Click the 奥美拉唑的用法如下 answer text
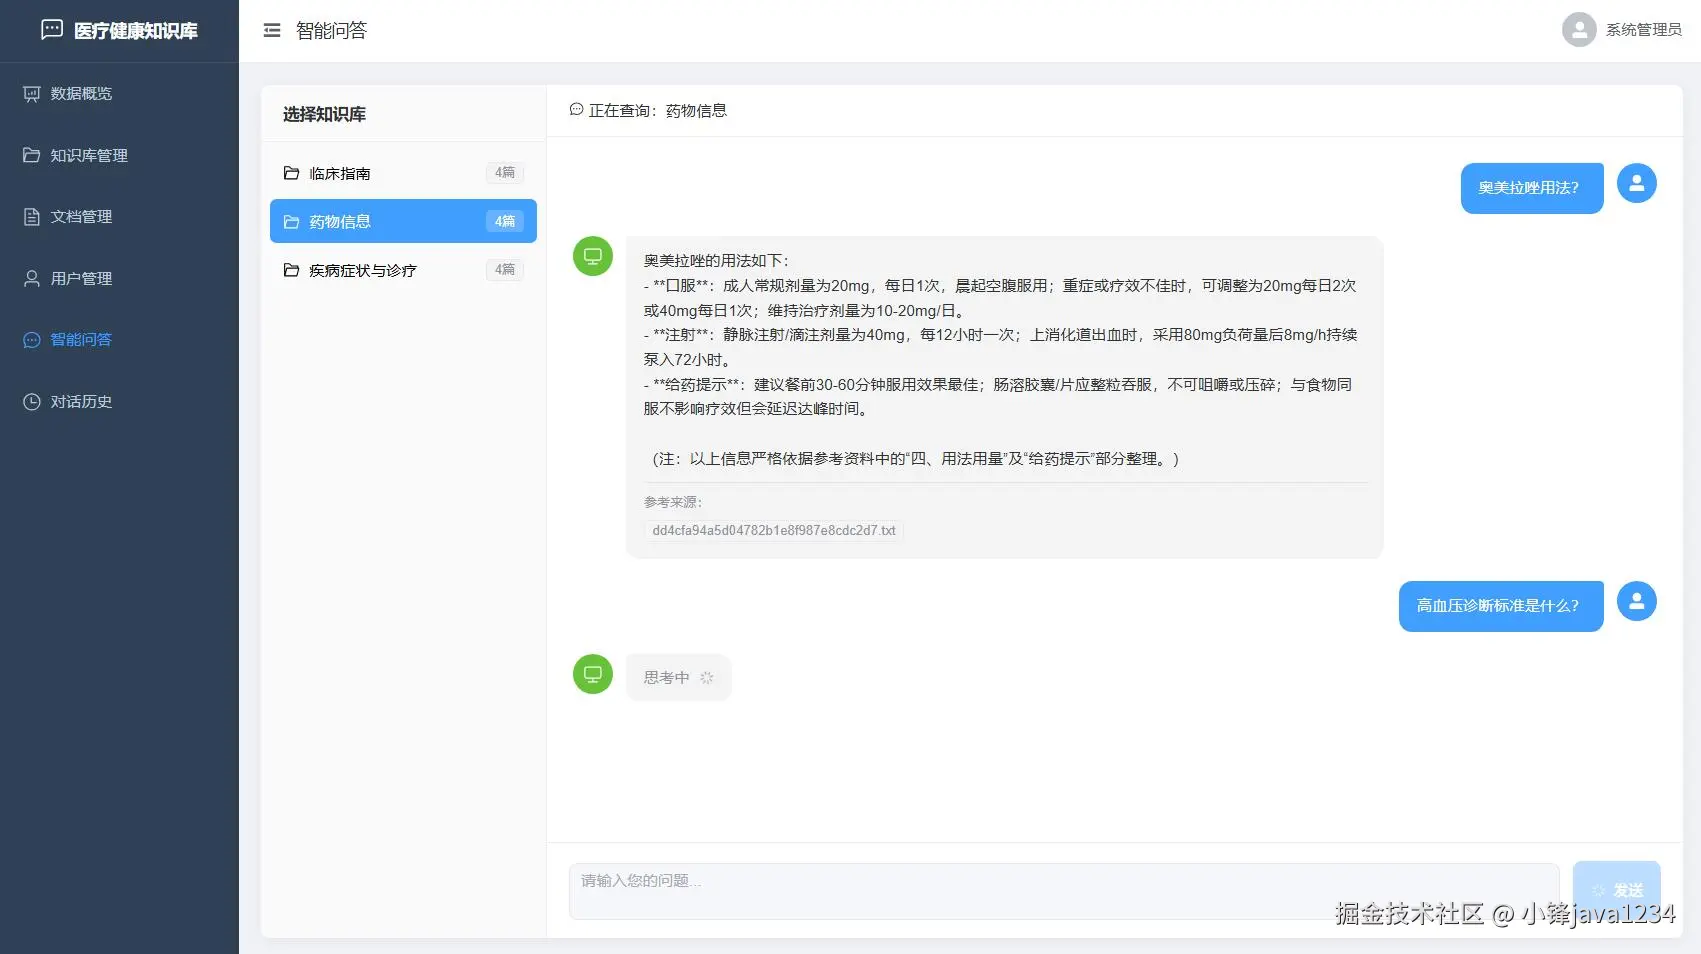 point(716,261)
